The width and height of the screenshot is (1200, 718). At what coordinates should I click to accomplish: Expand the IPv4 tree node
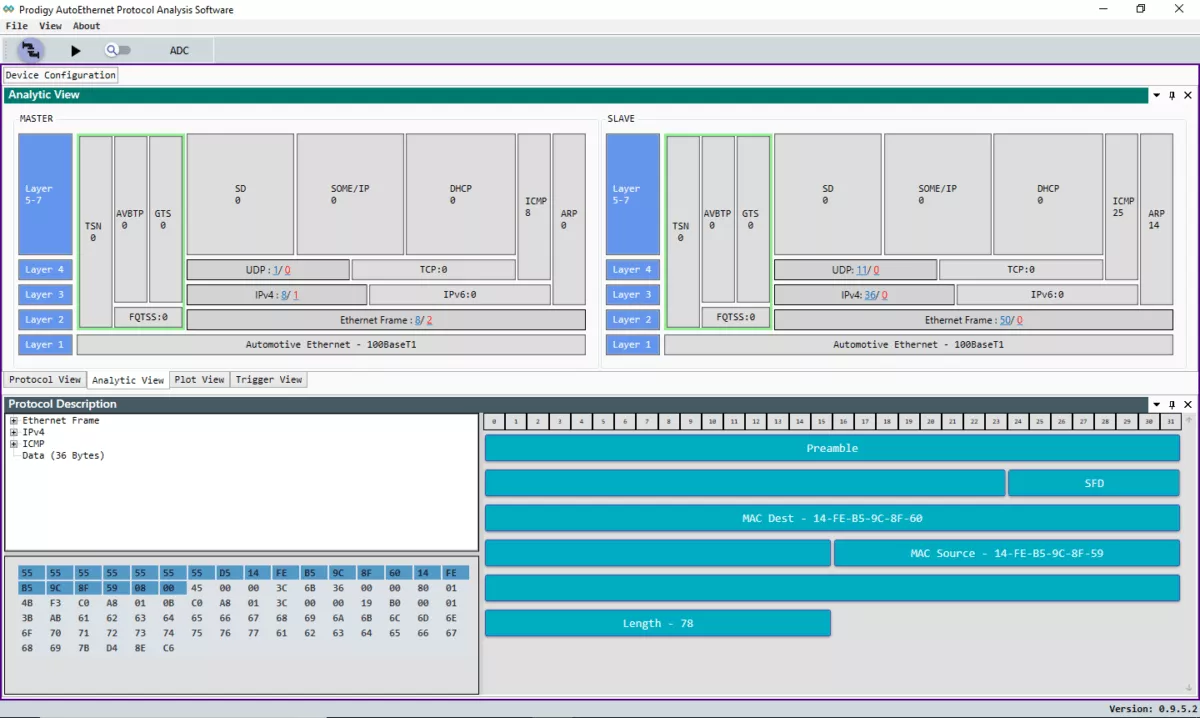(x=14, y=433)
